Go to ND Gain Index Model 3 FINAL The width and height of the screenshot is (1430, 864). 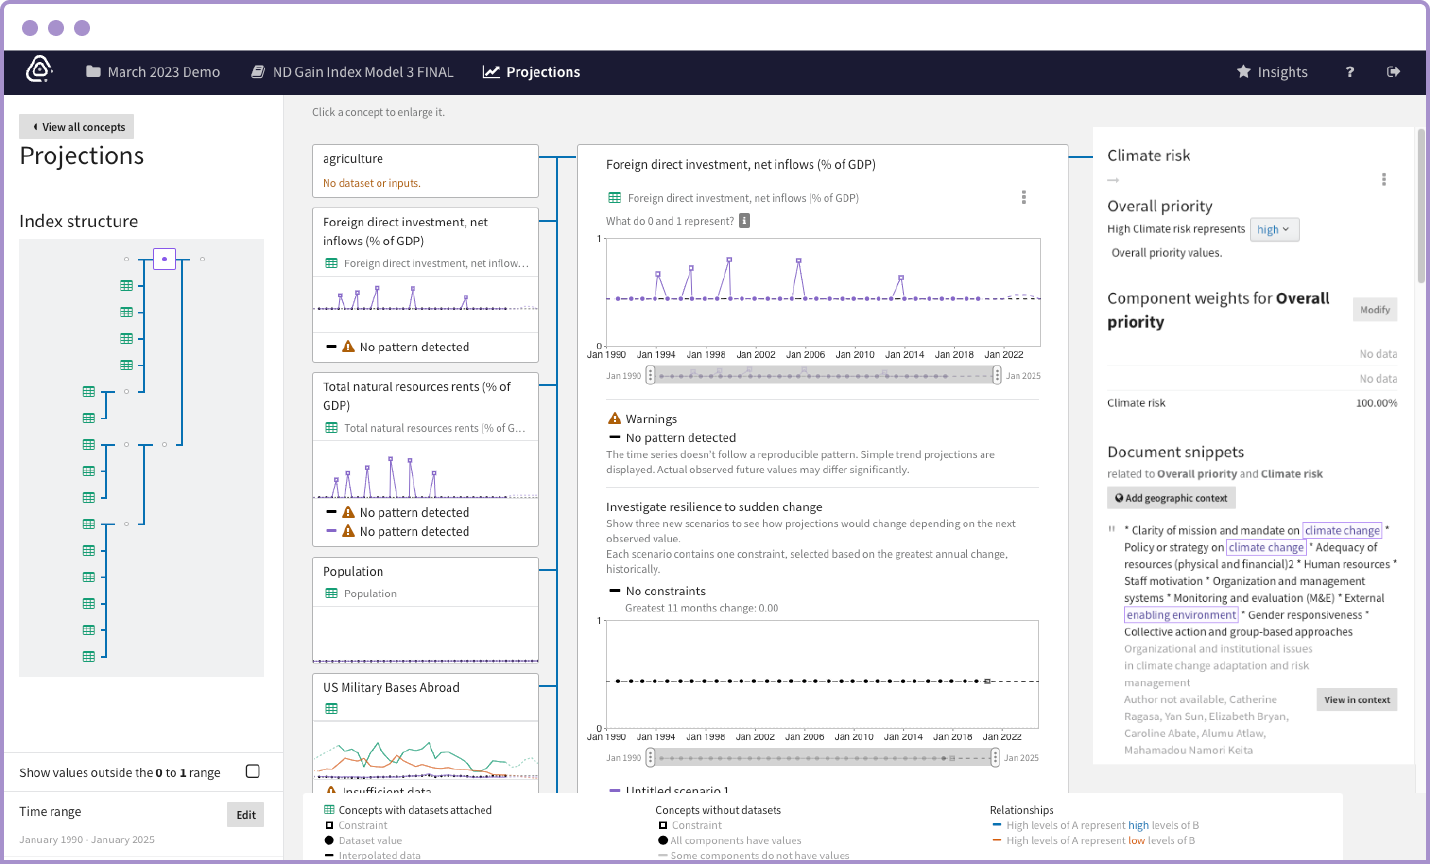pyautogui.click(x=352, y=72)
